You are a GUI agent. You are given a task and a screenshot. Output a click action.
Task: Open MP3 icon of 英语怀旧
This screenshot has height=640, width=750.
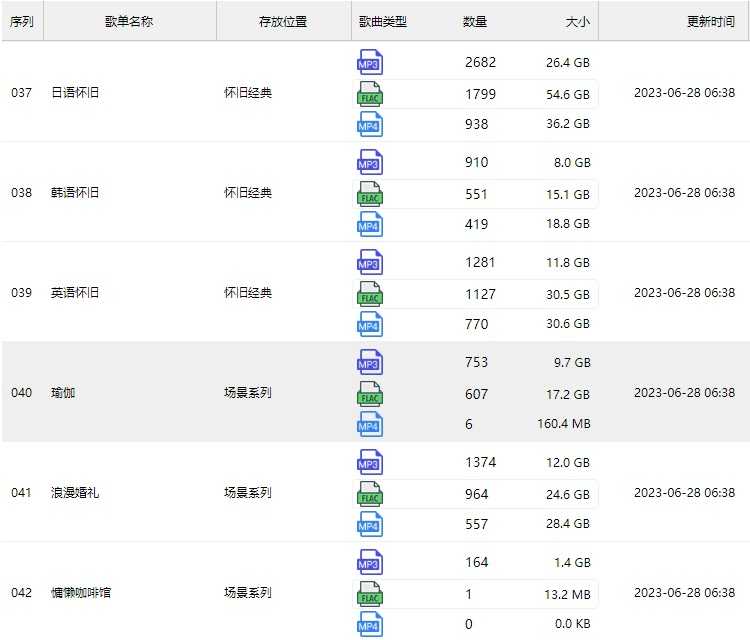(370, 262)
